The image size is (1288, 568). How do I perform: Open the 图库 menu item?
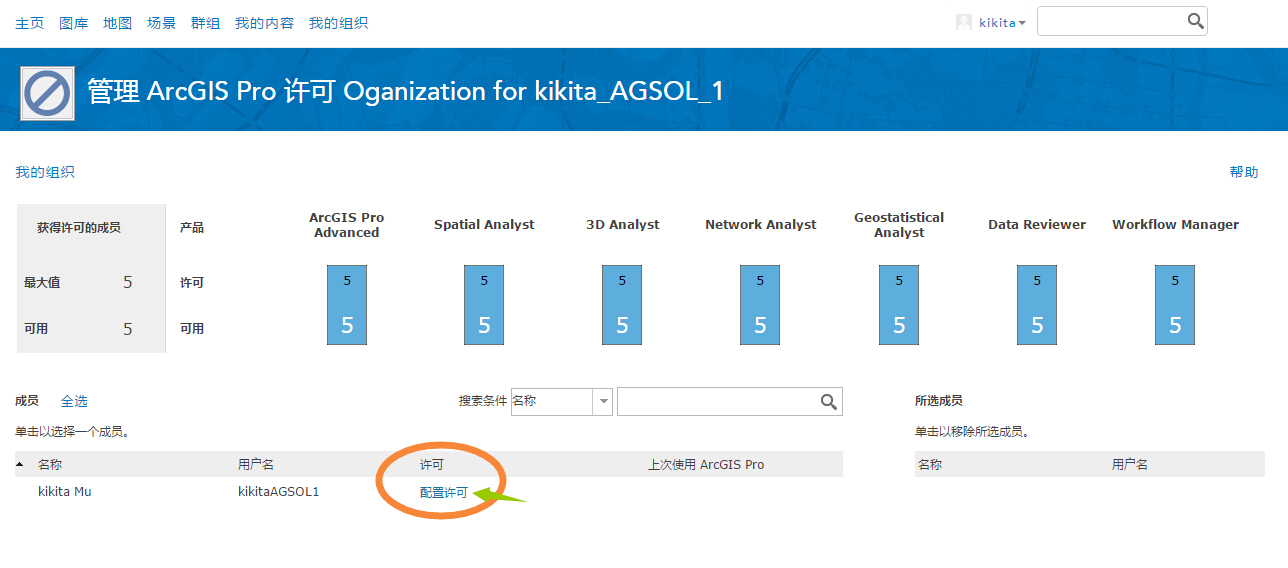[74, 23]
